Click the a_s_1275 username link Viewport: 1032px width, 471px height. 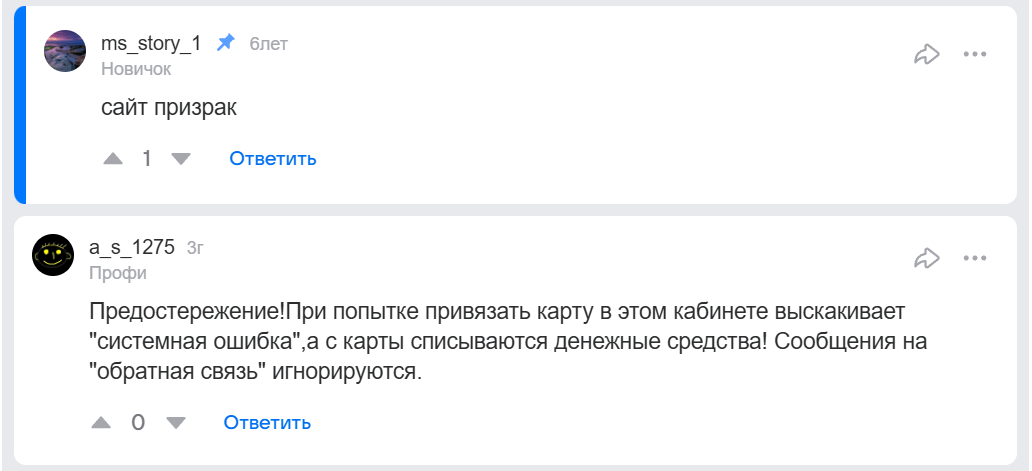click(x=132, y=248)
